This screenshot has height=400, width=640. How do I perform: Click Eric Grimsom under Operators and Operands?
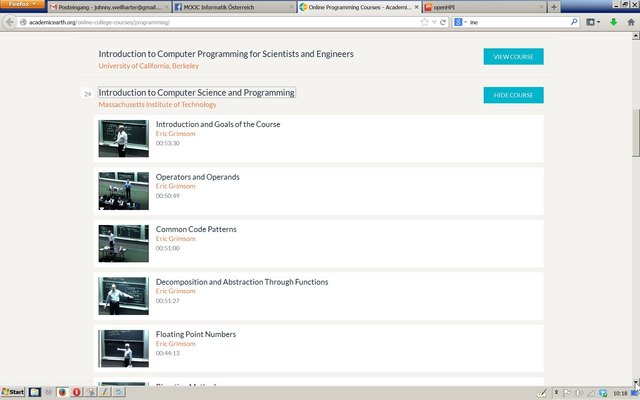[x=176, y=186]
